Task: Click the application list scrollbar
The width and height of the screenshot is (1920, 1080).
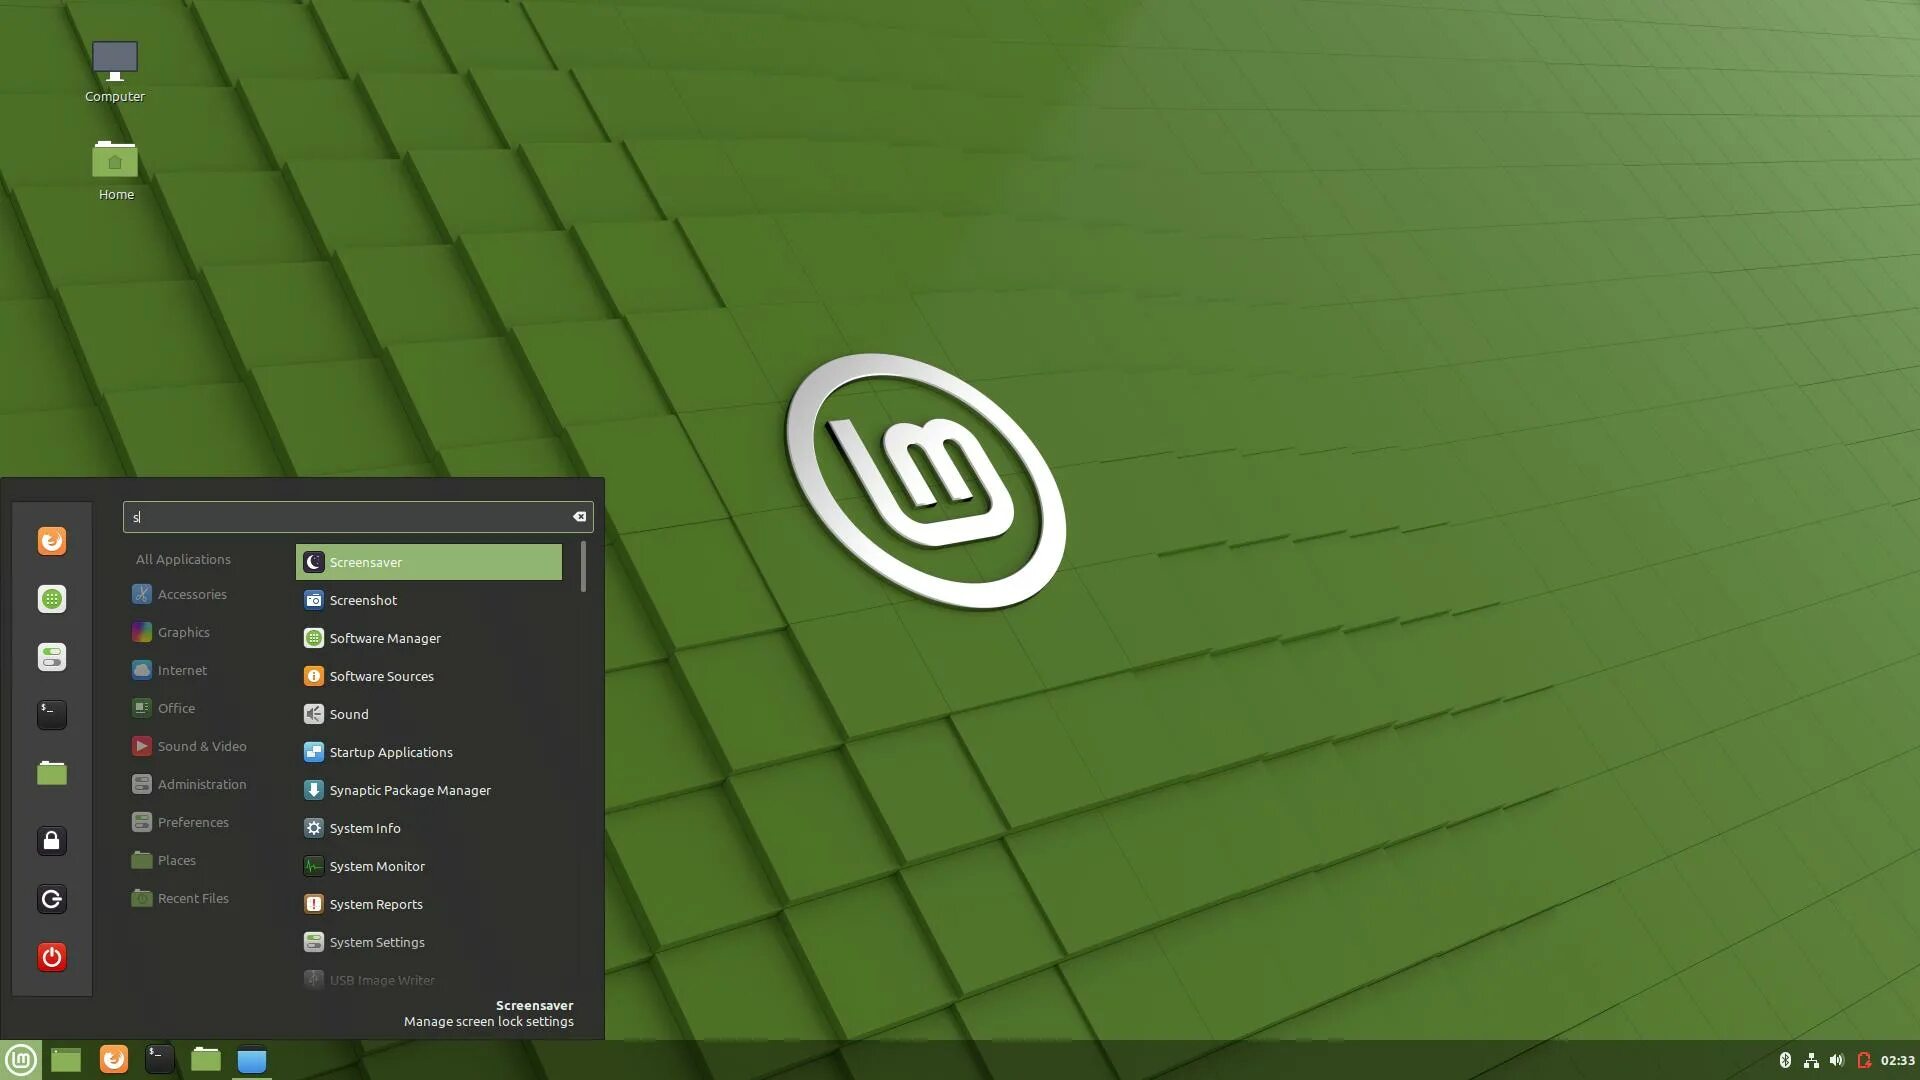Action: tap(583, 567)
